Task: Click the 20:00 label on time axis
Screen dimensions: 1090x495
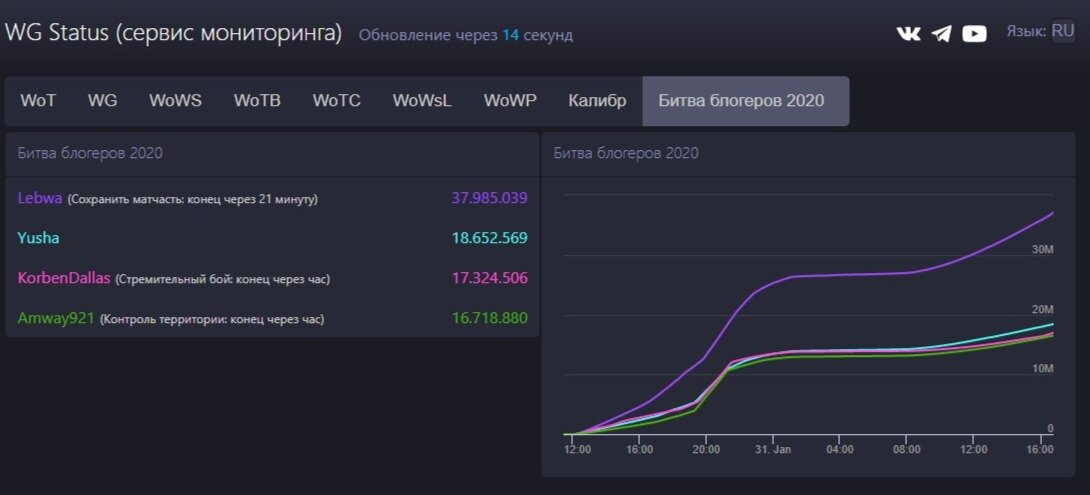Action: tap(706, 450)
